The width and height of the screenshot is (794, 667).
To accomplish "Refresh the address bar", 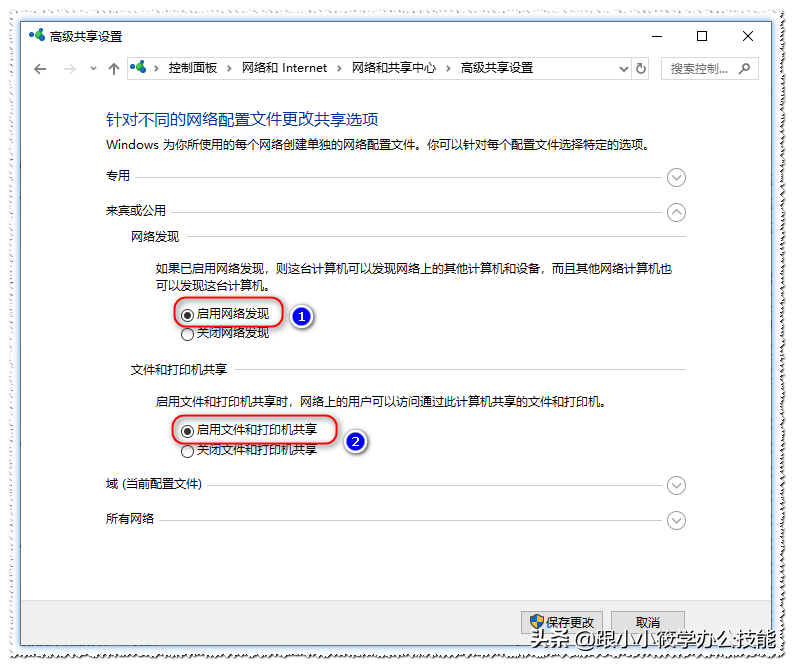I will 641,68.
